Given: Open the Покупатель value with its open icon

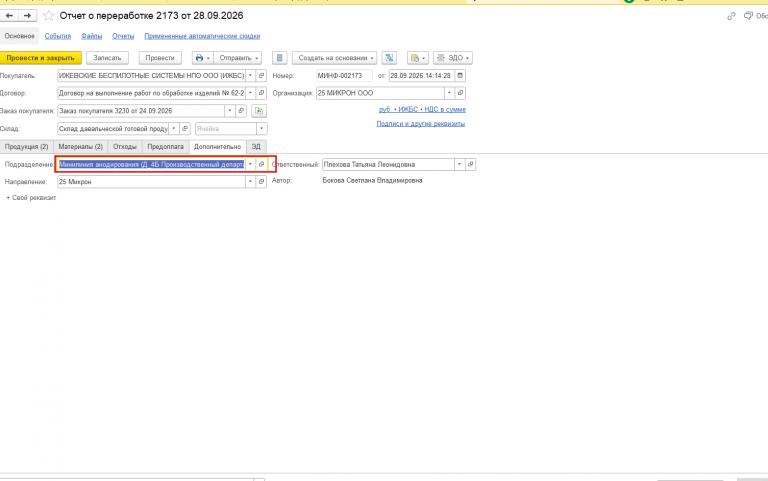Looking at the screenshot, I should click(x=262, y=76).
